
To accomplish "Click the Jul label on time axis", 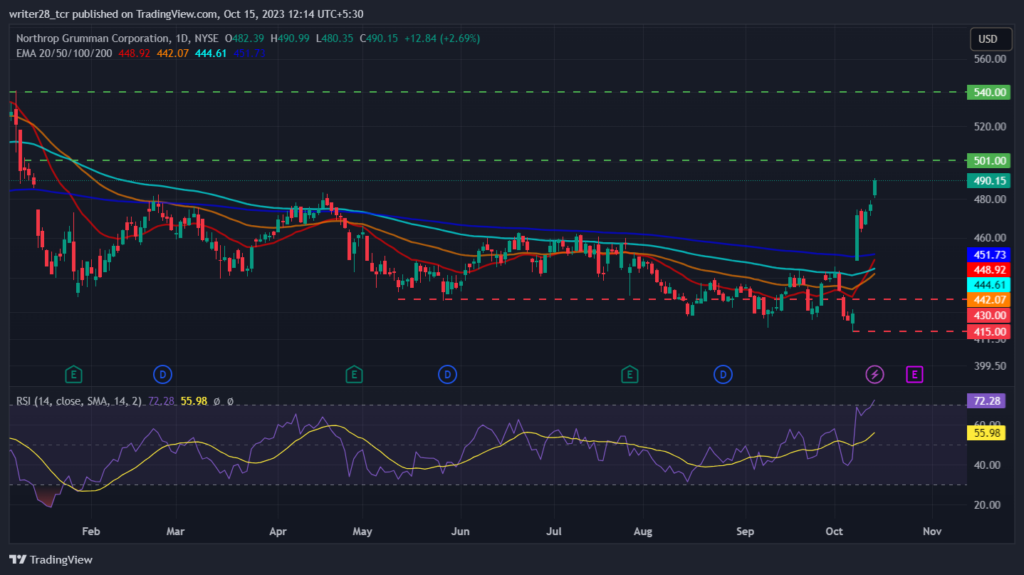I will tap(554, 531).
